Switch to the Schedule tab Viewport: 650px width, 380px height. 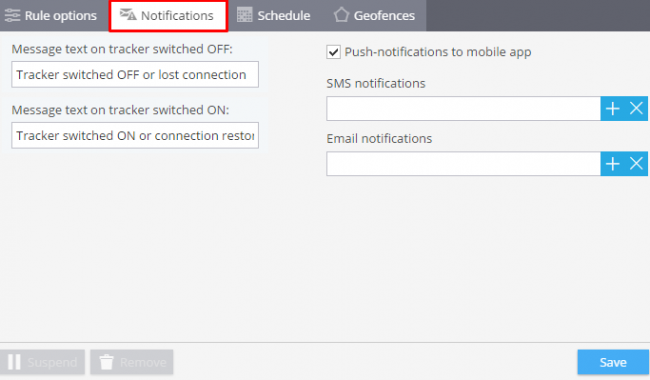coord(274,15)
